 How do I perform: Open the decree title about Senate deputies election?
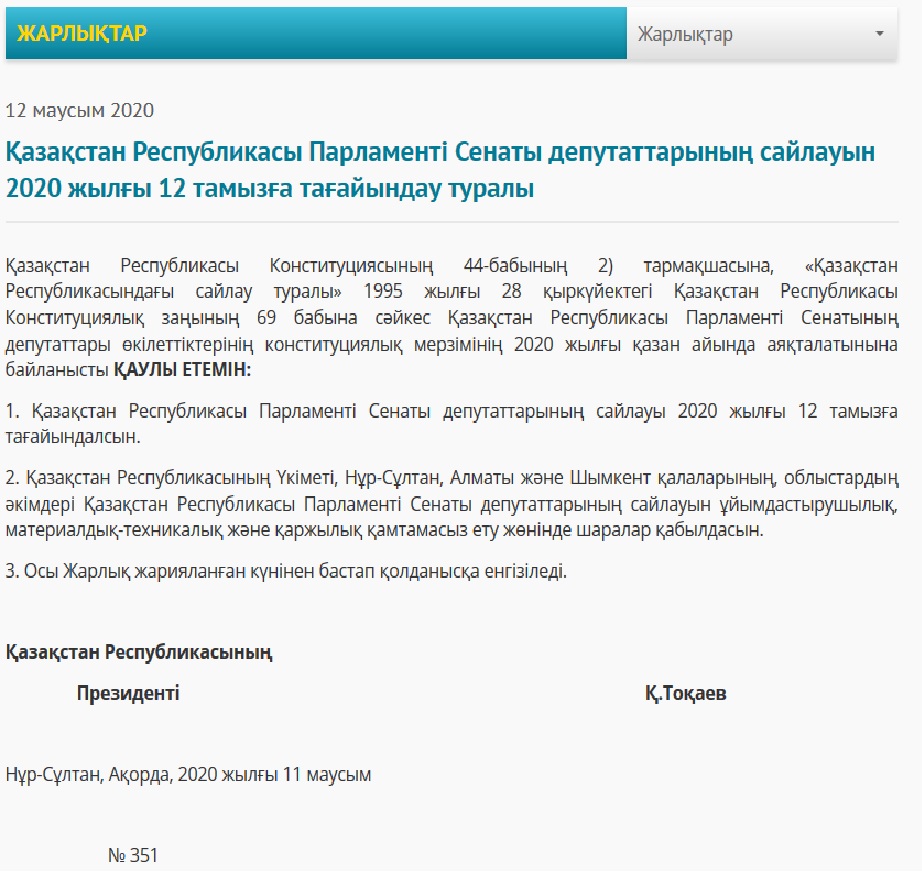pyautogui.click(x=440, y=170)
